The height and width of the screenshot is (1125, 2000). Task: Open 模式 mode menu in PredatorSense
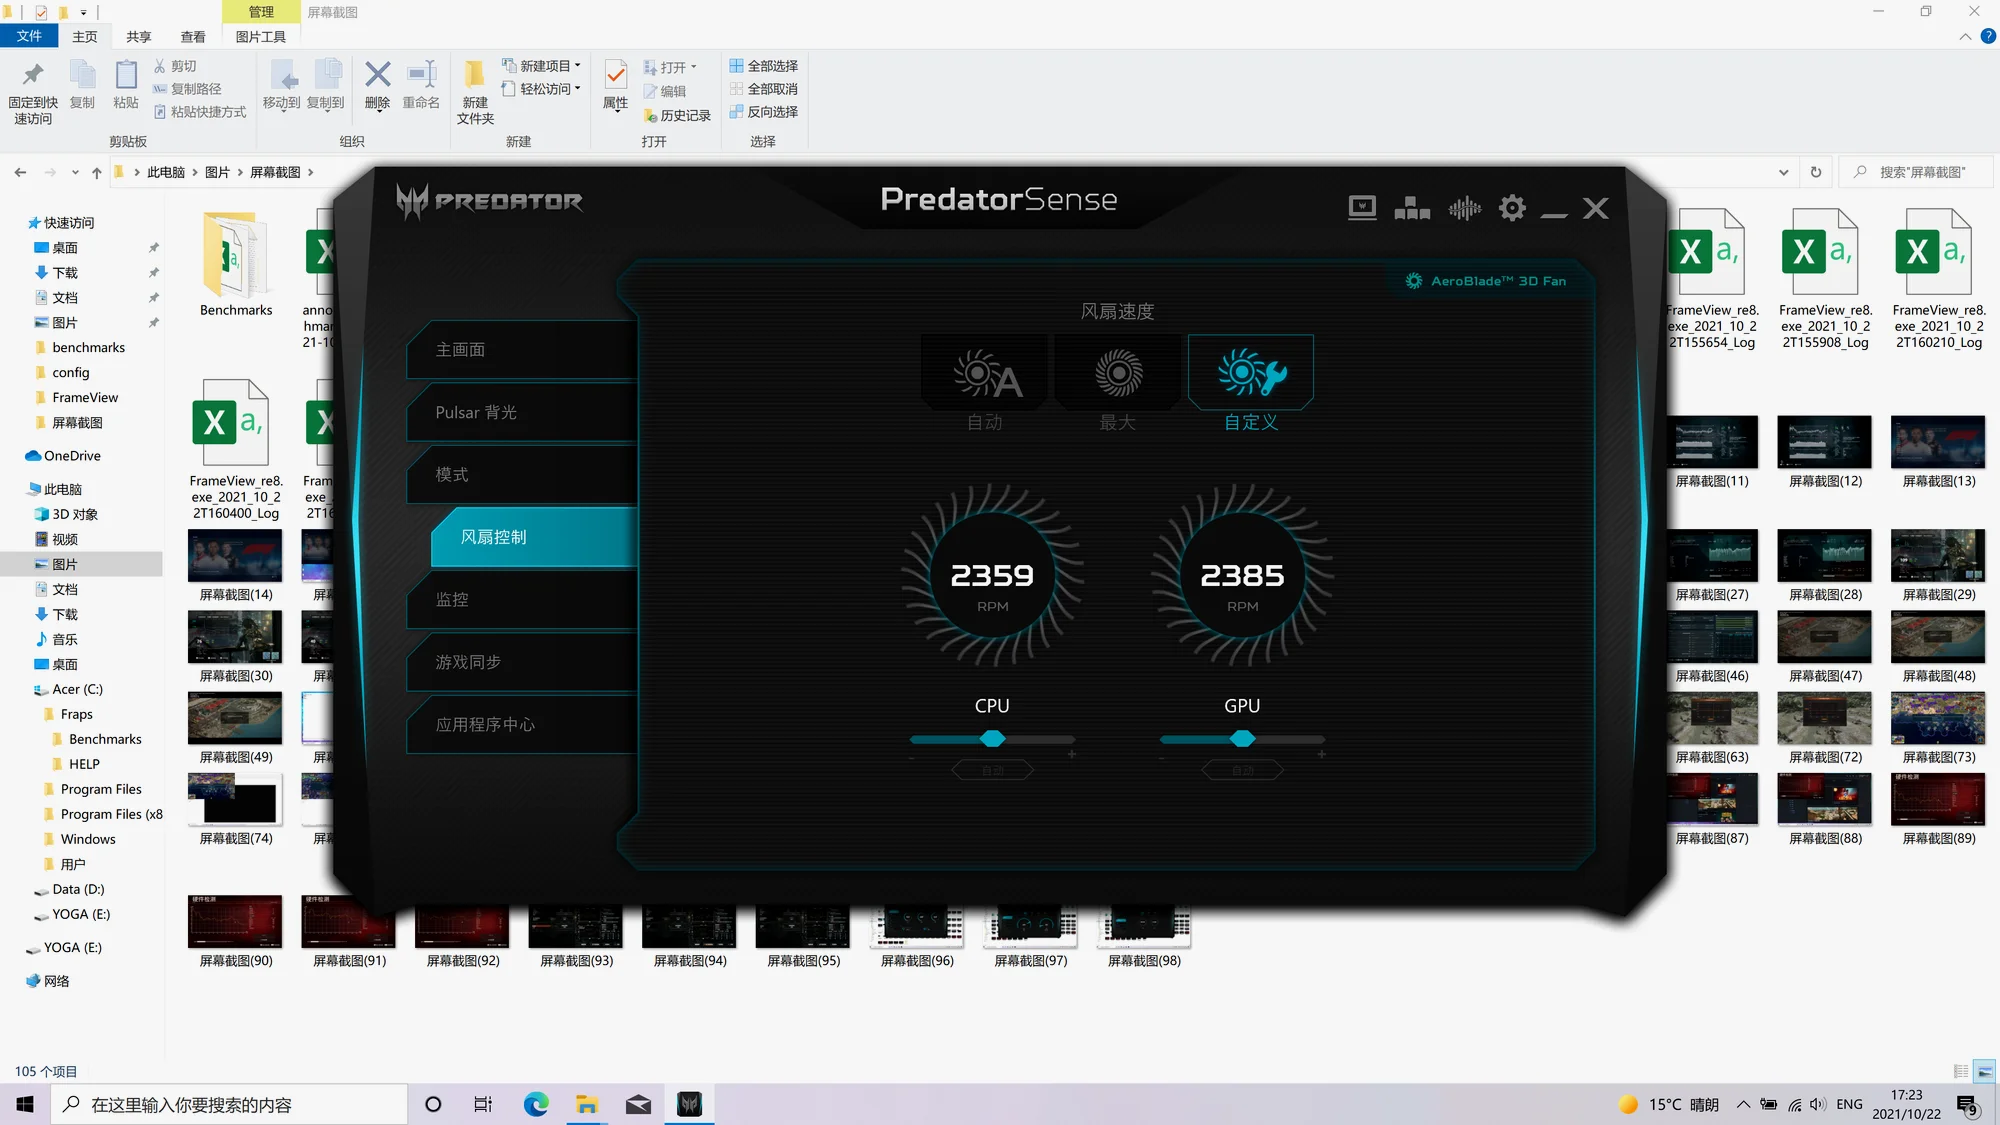click(522, 475)
